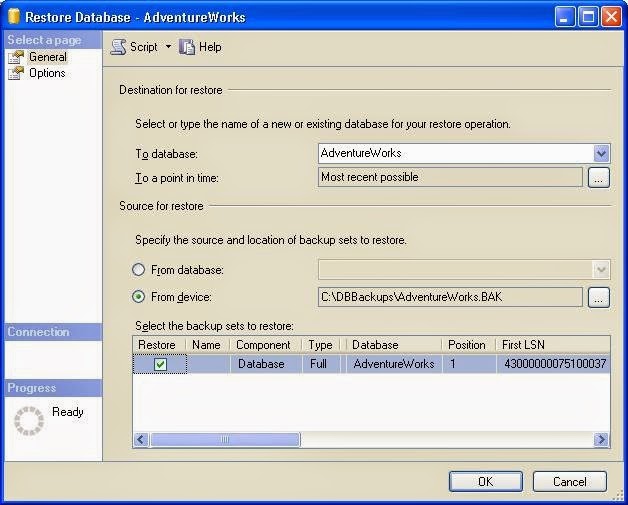Switch to the Options page label

tap(47, 73)
